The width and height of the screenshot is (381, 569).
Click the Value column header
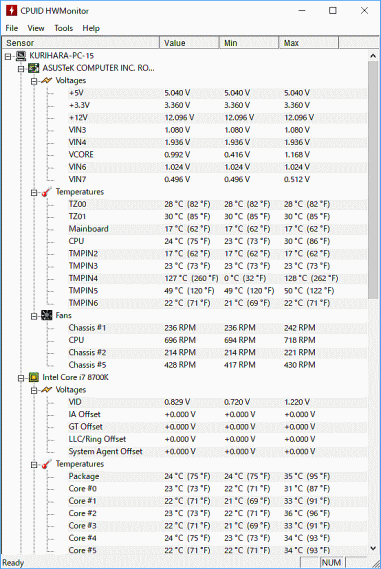tap(189, 43)
